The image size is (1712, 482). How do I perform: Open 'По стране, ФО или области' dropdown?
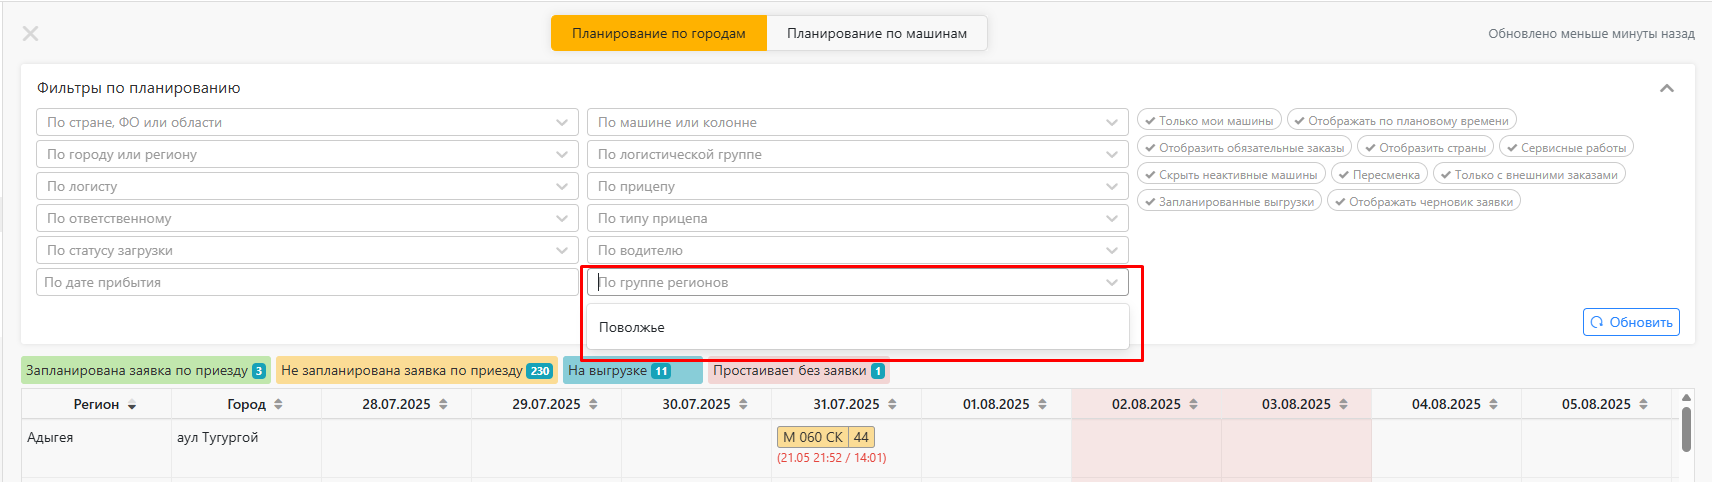click(x=307, y=122)
